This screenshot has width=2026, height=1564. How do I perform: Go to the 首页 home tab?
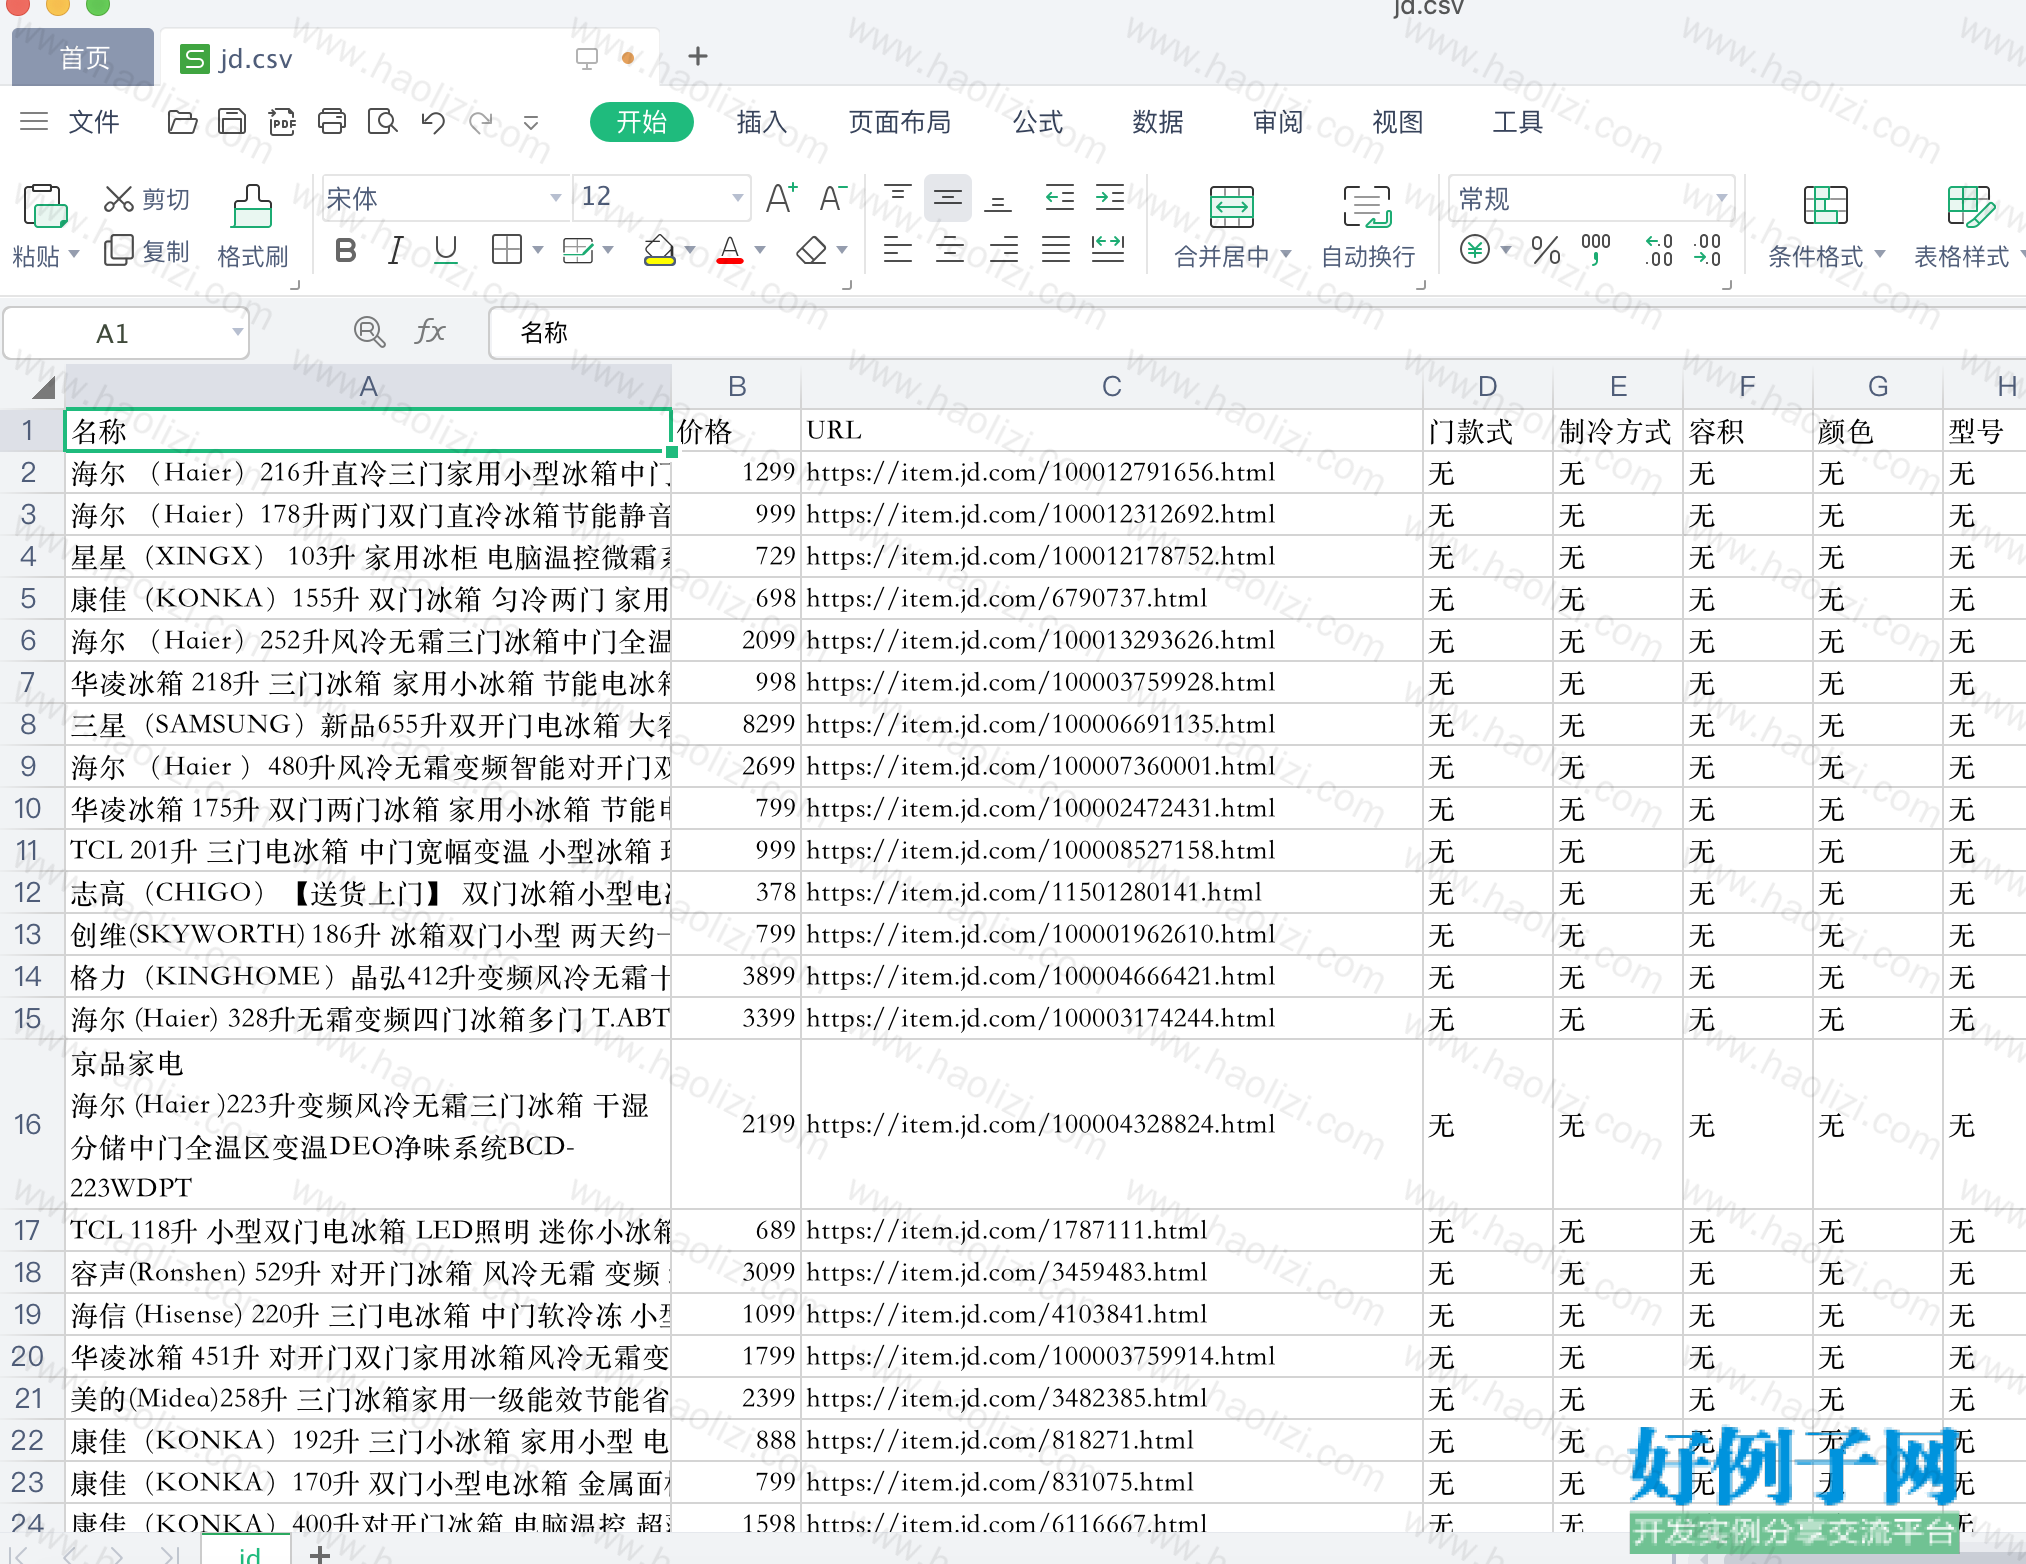83,58
